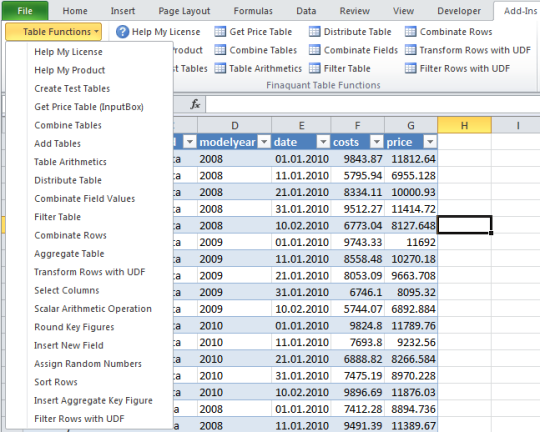Switch to the Formulas ribbon tab
The width and height of the screenshot is (540, 432).
pos(253,11)
